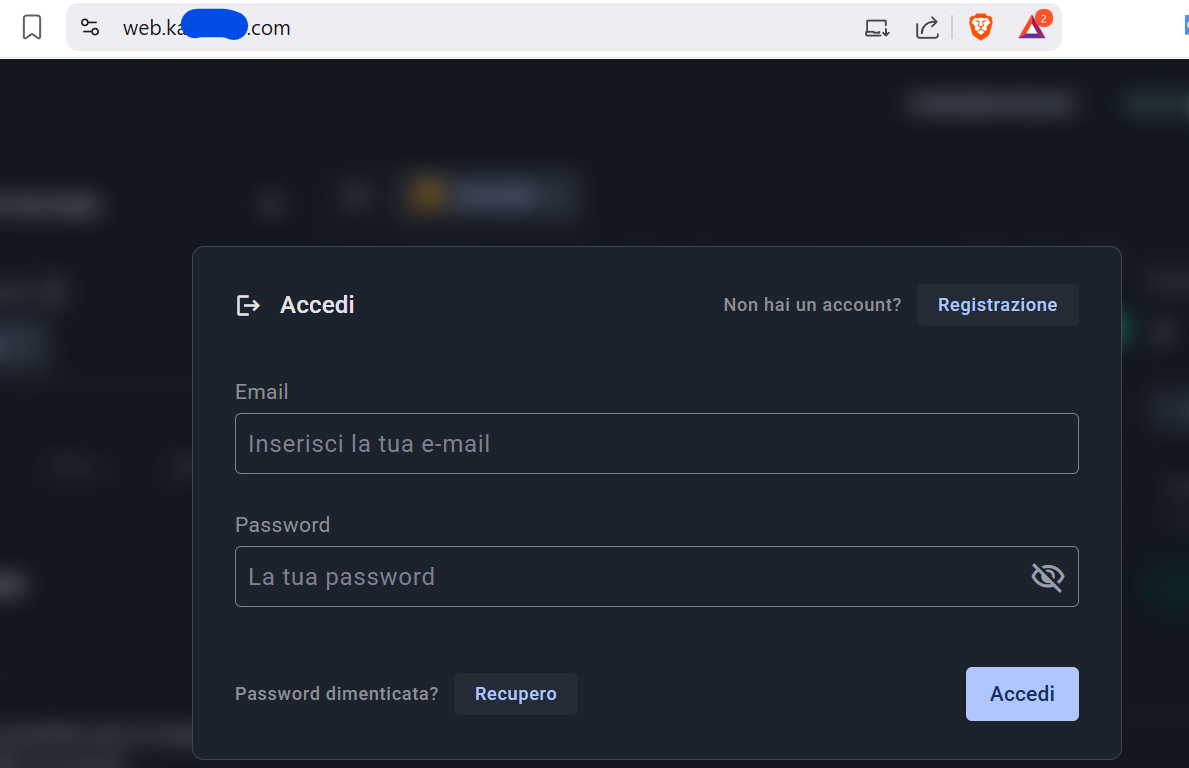Click the install app icon in address bar
Screen dimensions: 1189x768
coord(877,28)
